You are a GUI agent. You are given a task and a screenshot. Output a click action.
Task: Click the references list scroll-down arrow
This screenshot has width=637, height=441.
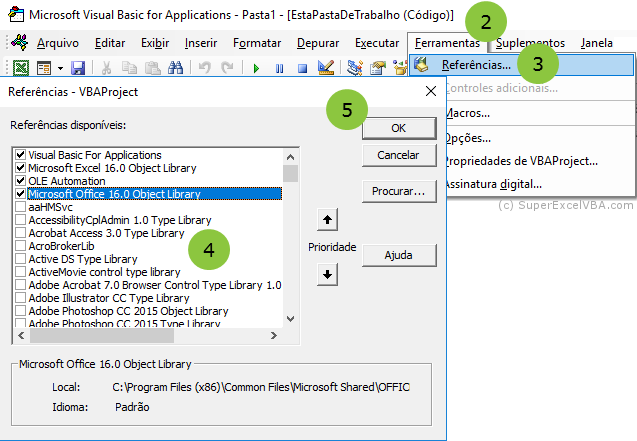coord(290,319)
